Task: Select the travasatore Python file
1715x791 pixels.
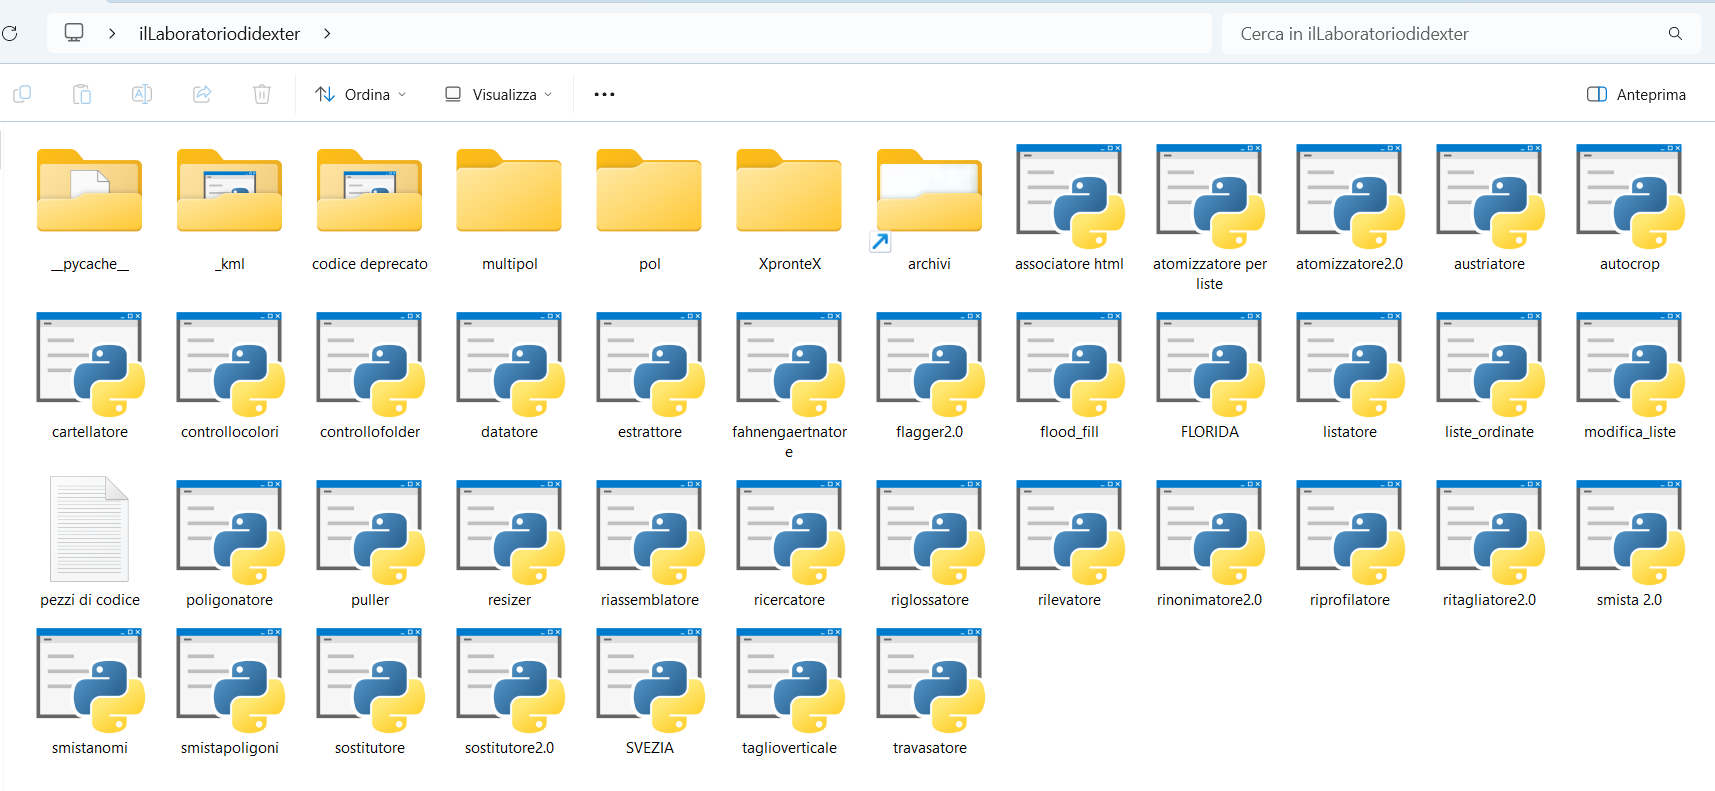Action: [930, 694]
